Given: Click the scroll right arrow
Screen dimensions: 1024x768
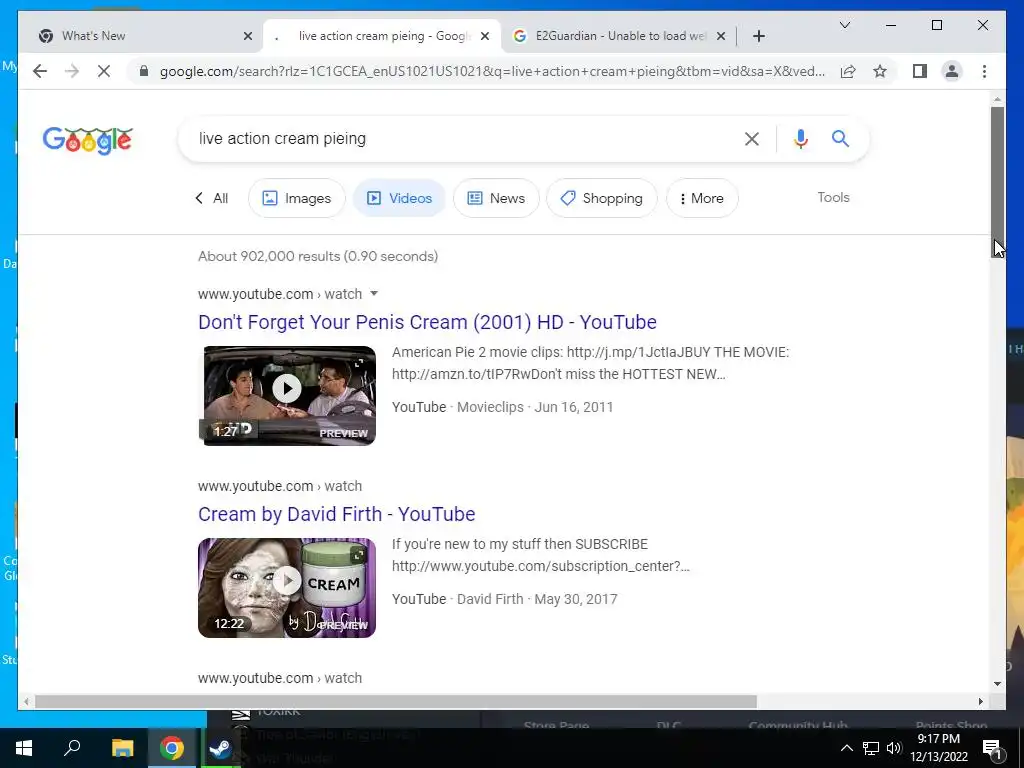Looking at the screenshot, I should 980,701.
